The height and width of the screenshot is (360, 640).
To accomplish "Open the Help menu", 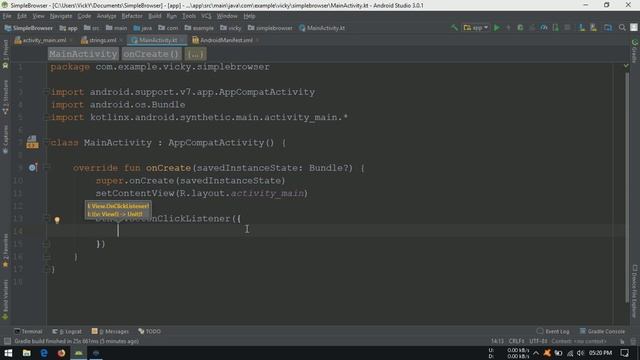I will pos(249,16).
